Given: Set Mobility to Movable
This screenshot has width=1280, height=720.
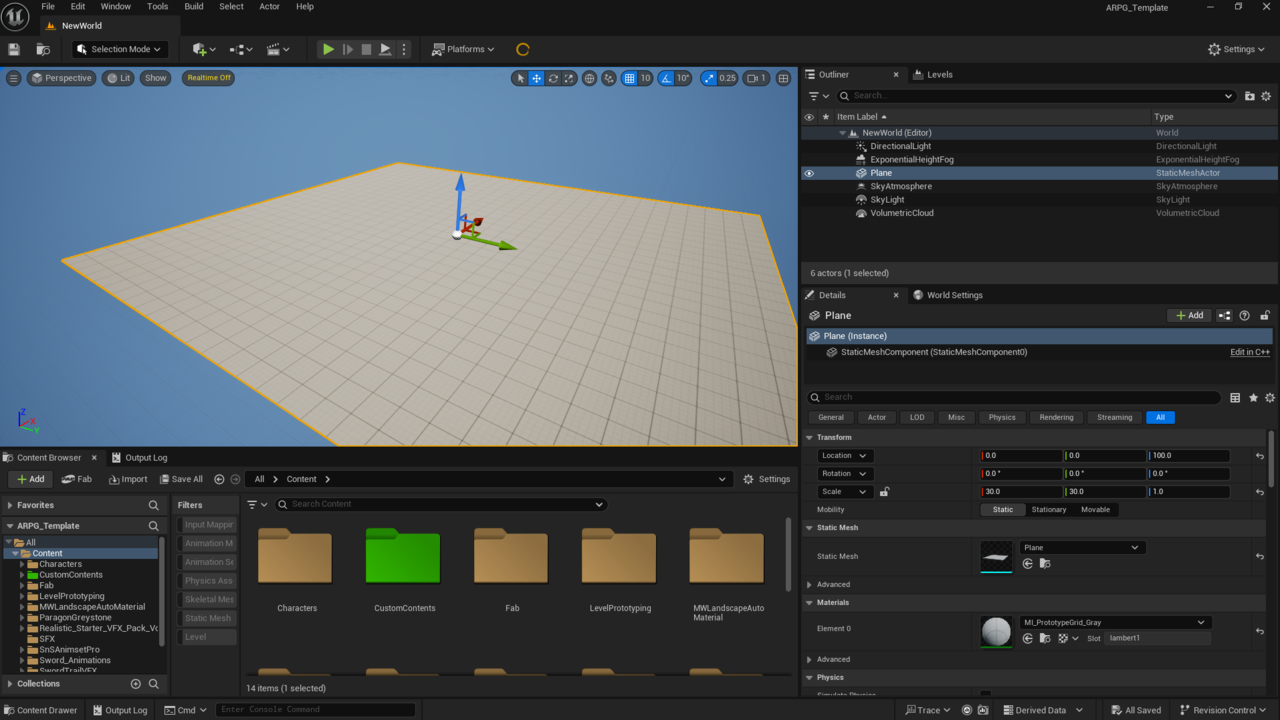Looking at the screenshot, I should point(1095,510).
